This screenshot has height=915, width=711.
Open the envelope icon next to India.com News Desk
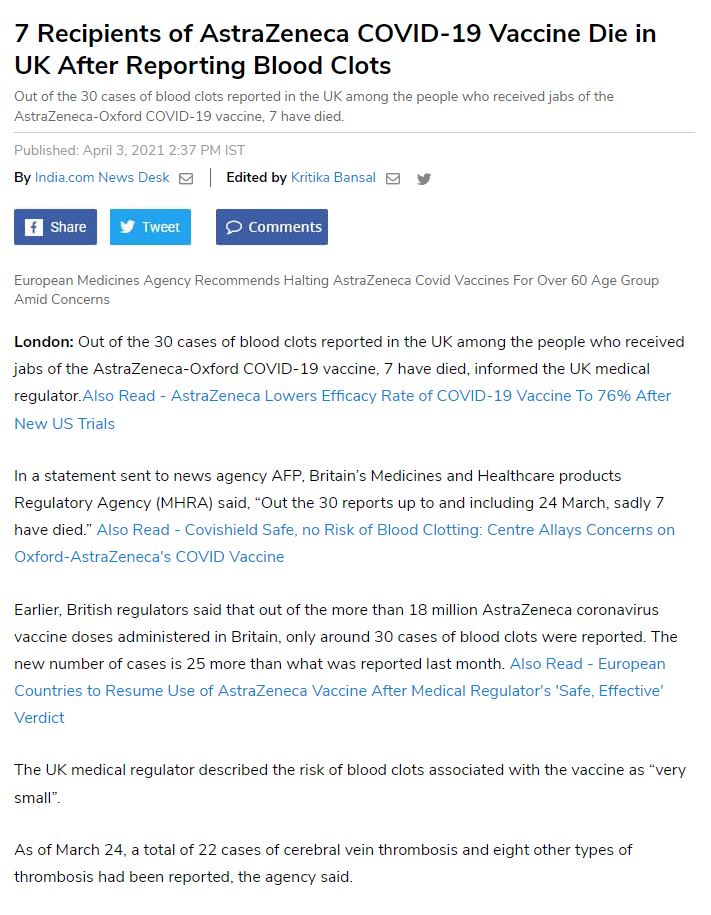tap(186, 177)
